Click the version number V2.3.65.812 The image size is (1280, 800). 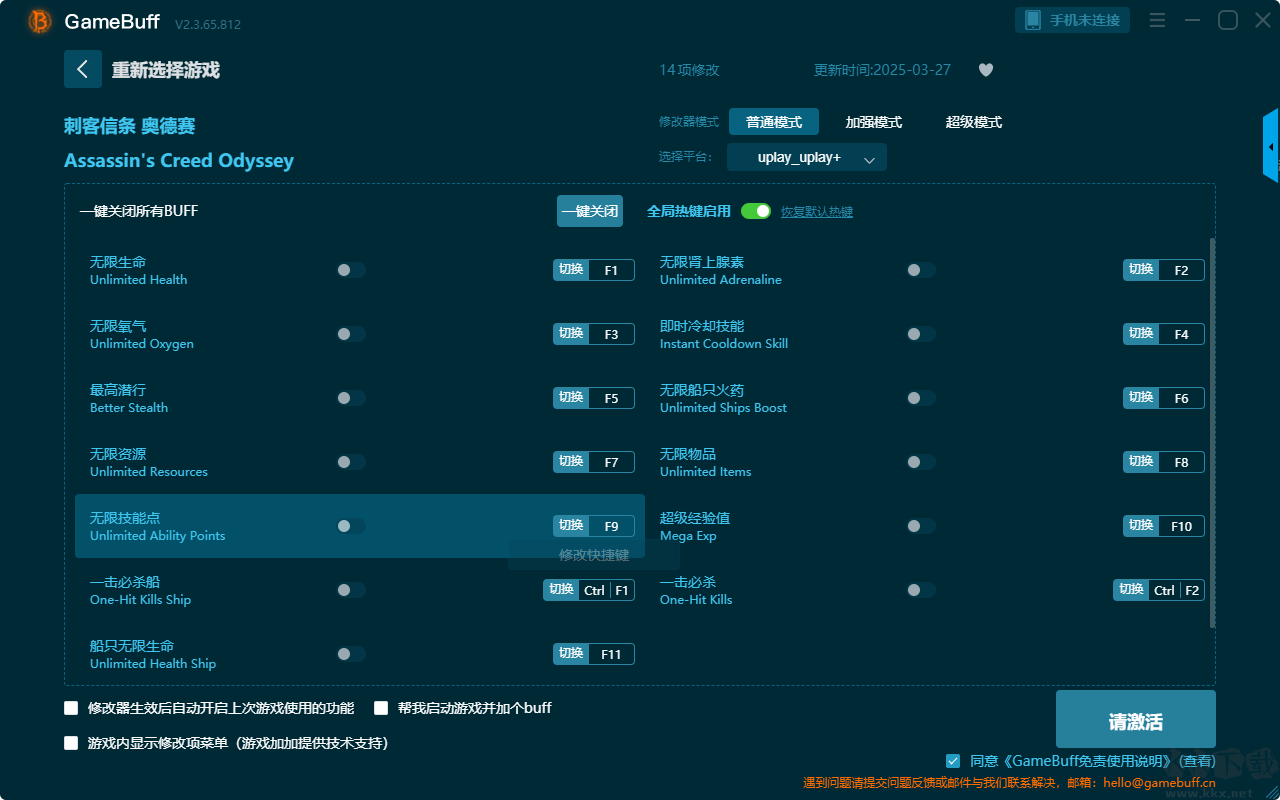coord(208,24)
